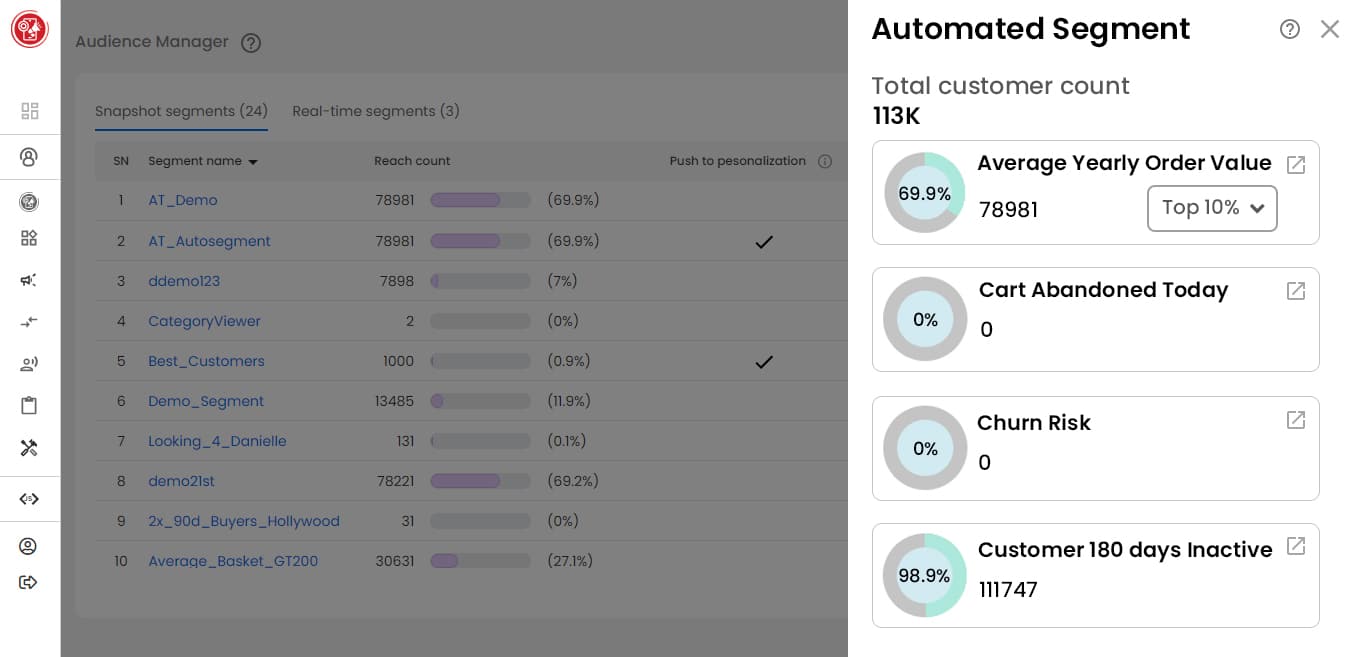Open the ddemo123 segment link

point(184,281)
